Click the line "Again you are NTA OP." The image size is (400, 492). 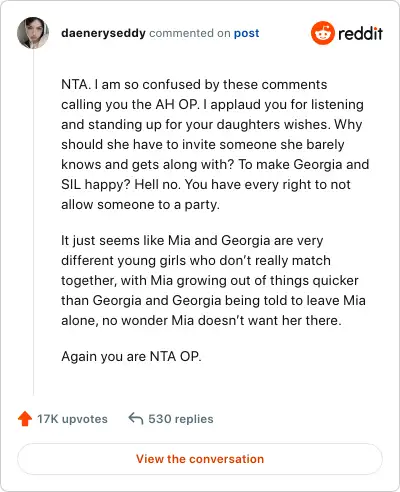point(131,356)
